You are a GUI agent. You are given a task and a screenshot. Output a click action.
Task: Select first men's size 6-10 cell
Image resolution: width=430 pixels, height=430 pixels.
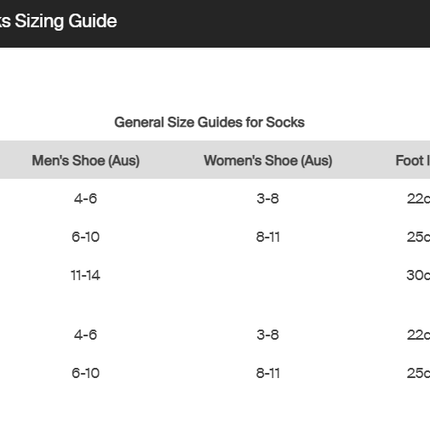coord(86,237)
